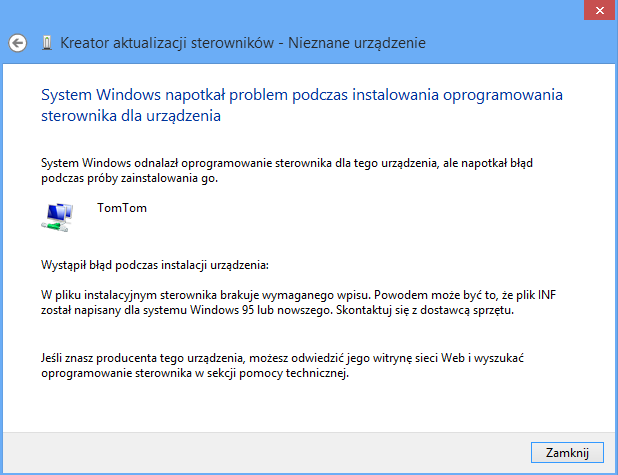Click the 'Kreator aktualizacji sterowników' title text
Viewport: 618px width, 475px height.
167,43
